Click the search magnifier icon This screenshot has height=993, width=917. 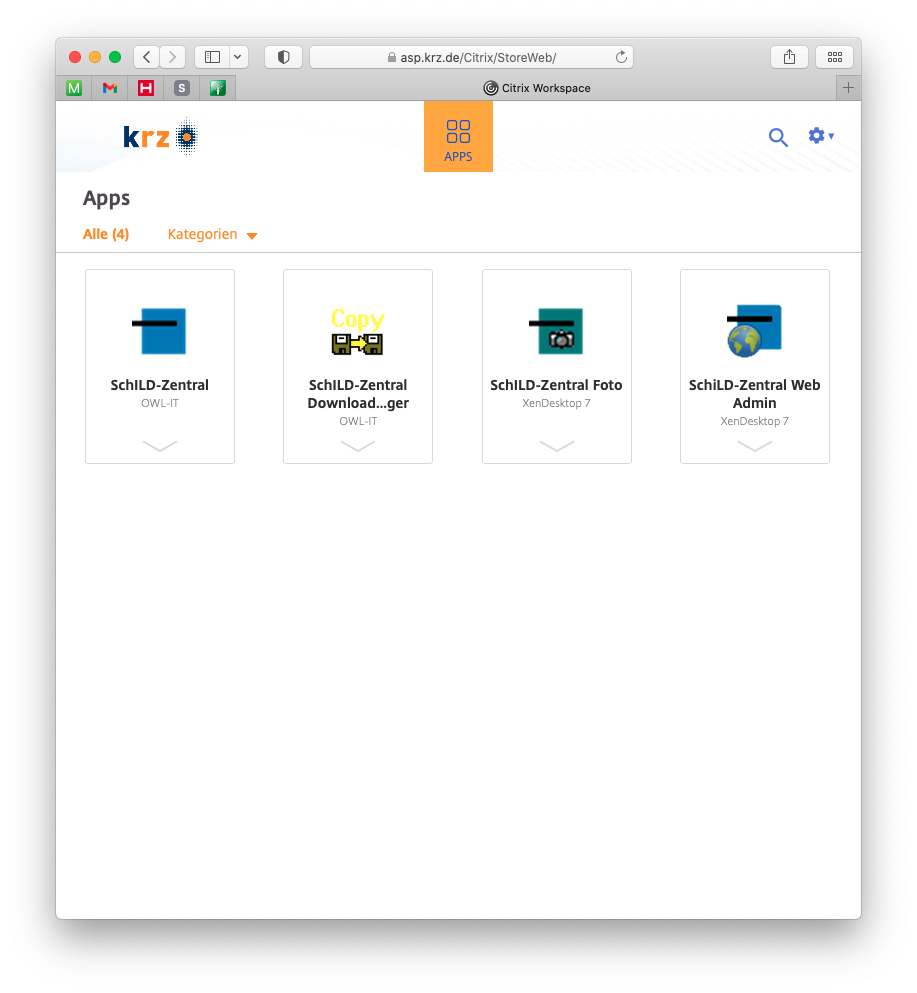(x=778, y=137)
